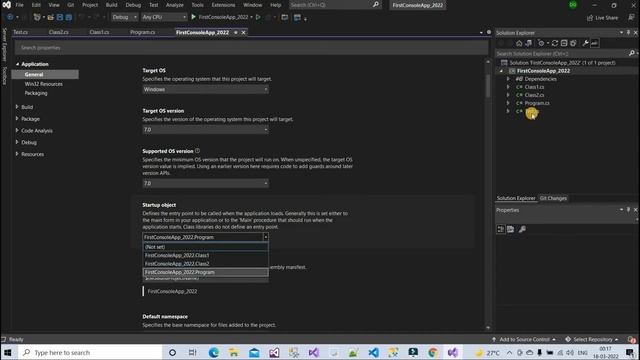Click Alphabetical sort icon in Properties panel

[x=511, y=229]
